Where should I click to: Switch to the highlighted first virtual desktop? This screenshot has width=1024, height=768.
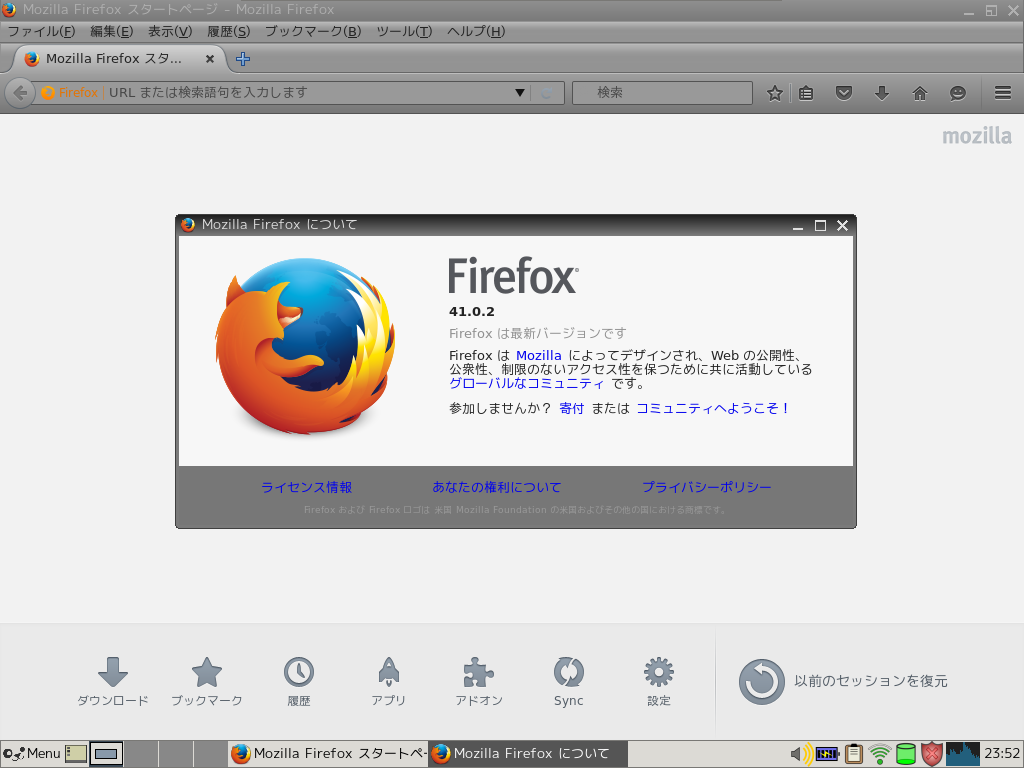click(x=106, y=754)
